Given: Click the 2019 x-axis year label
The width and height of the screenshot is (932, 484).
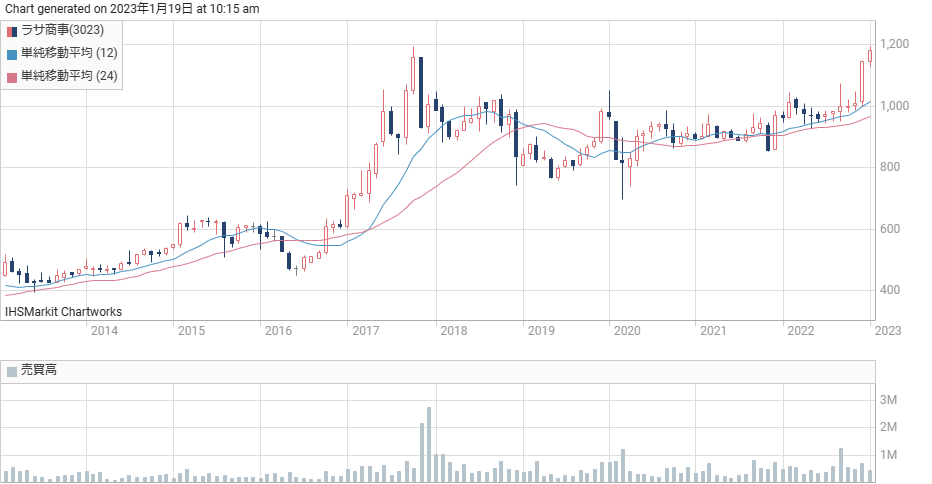Looking at the screenshot, I should (x=541, y=331).
